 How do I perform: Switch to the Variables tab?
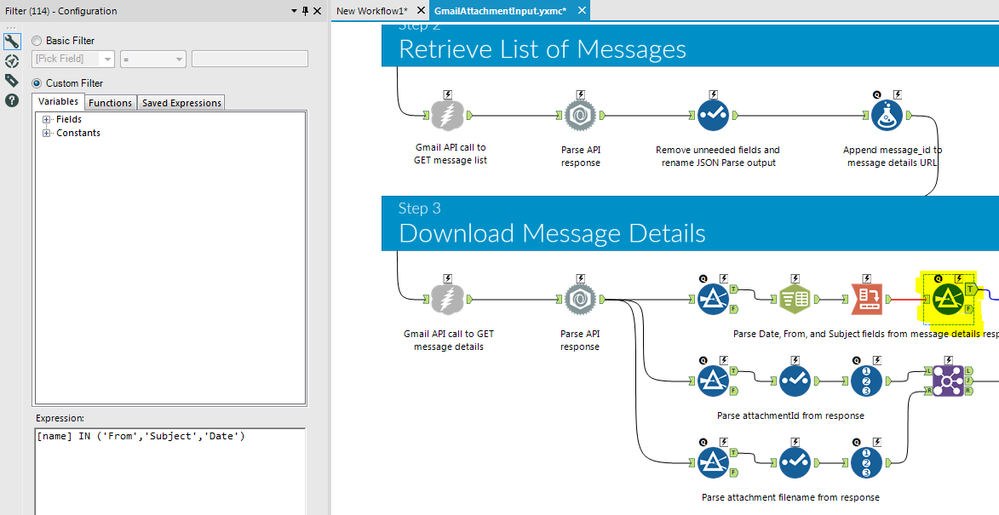(x=58, y=102)
